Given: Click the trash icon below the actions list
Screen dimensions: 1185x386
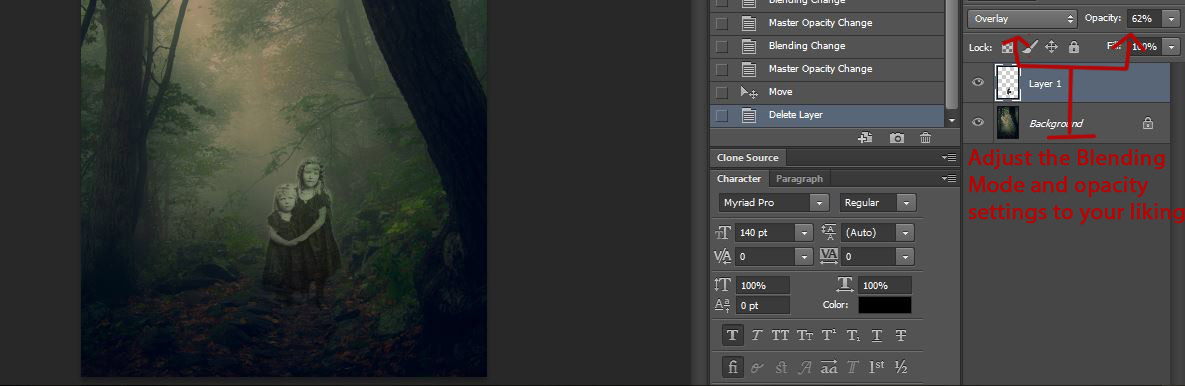Looking at the screenshot, I should [925, 137].
